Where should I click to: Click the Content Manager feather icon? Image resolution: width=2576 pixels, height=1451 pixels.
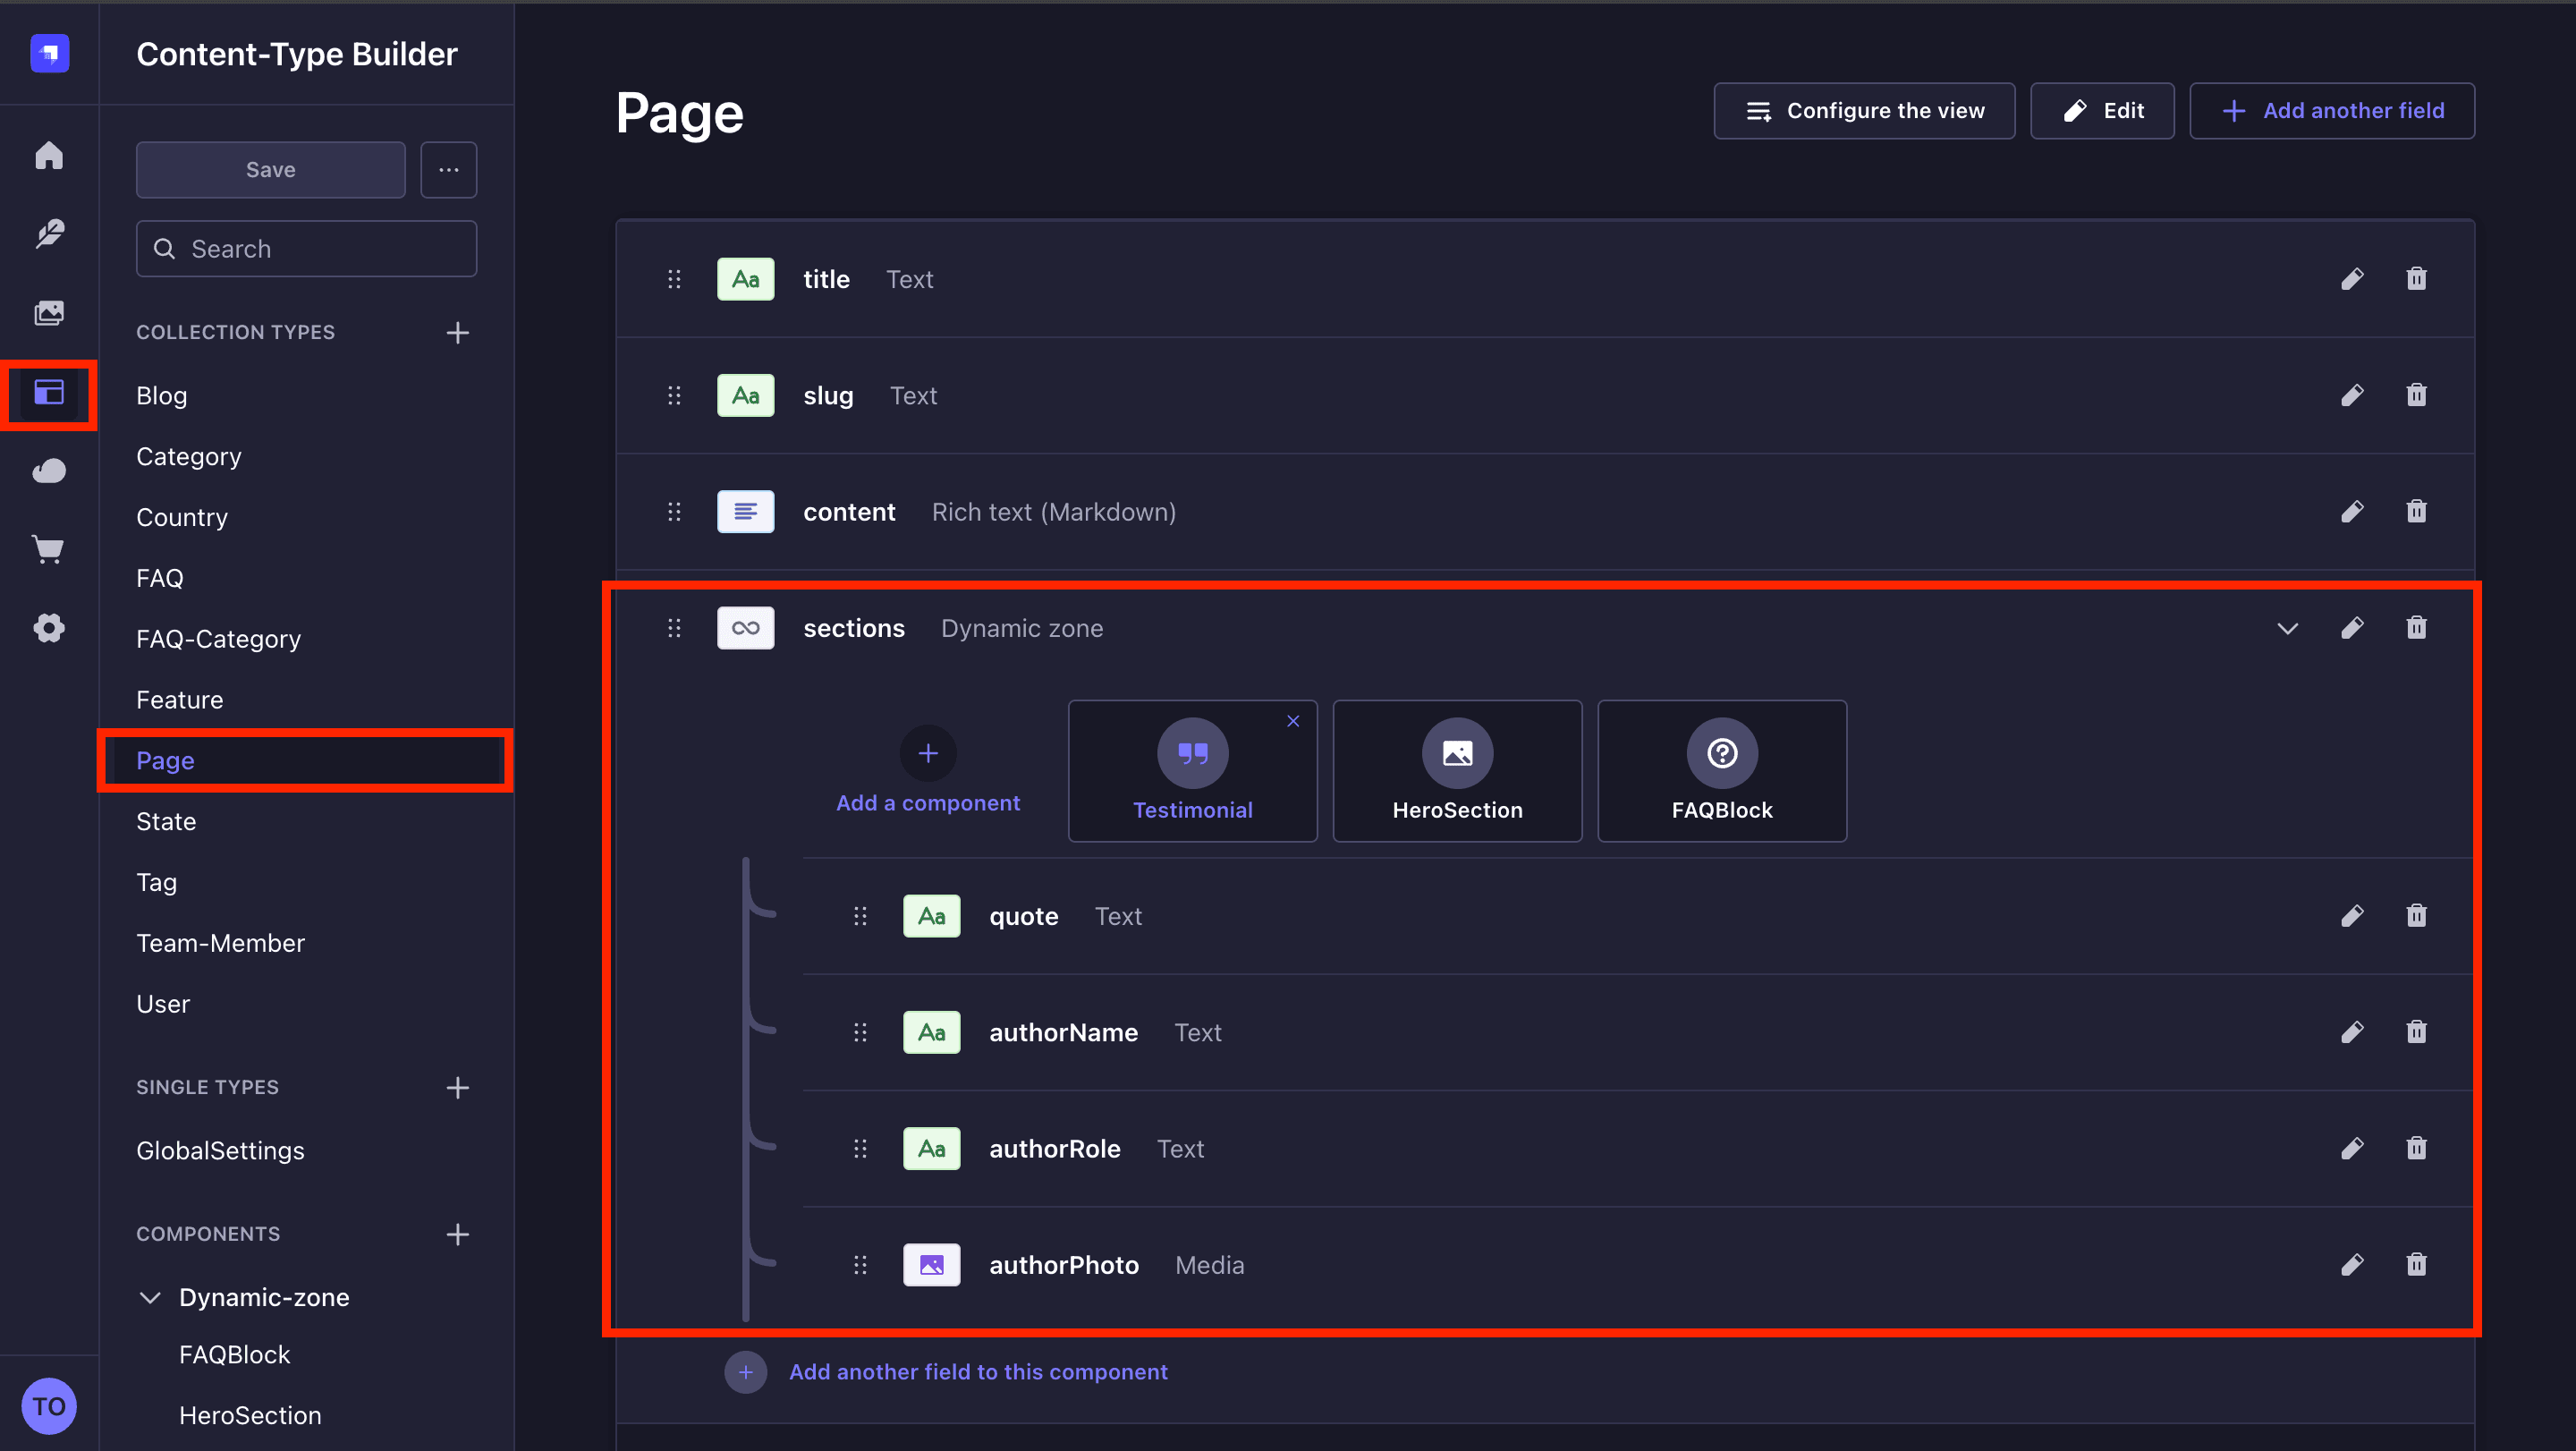click(48, 234)
